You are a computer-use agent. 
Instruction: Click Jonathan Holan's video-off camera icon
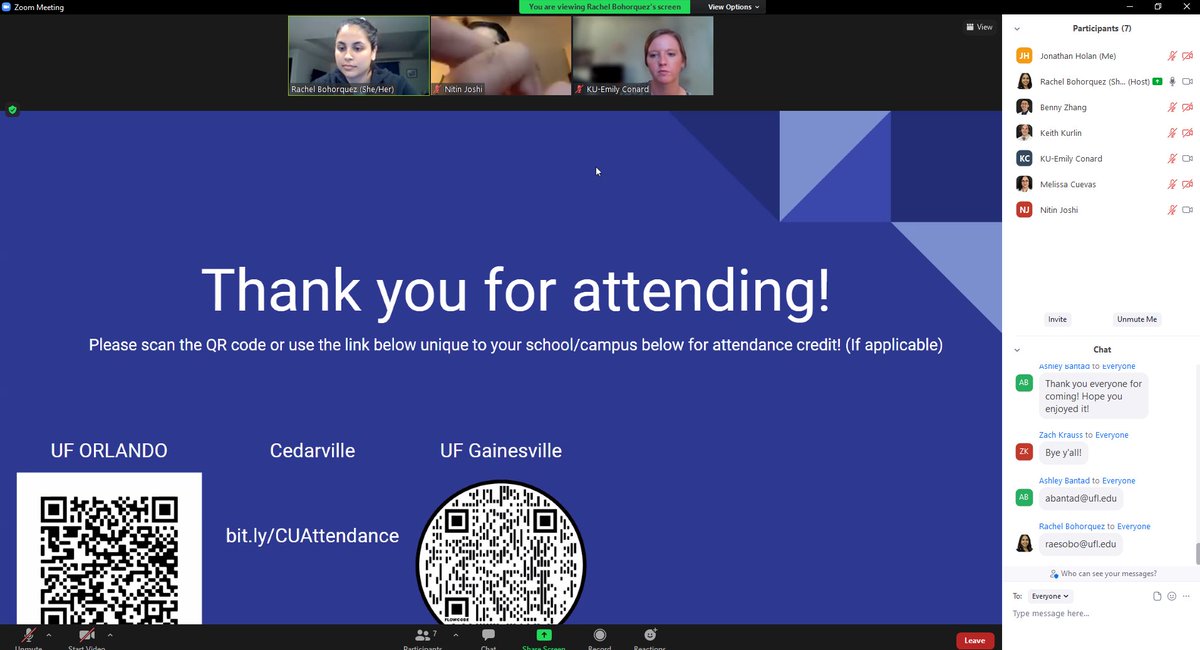(x=1188, y=56)
